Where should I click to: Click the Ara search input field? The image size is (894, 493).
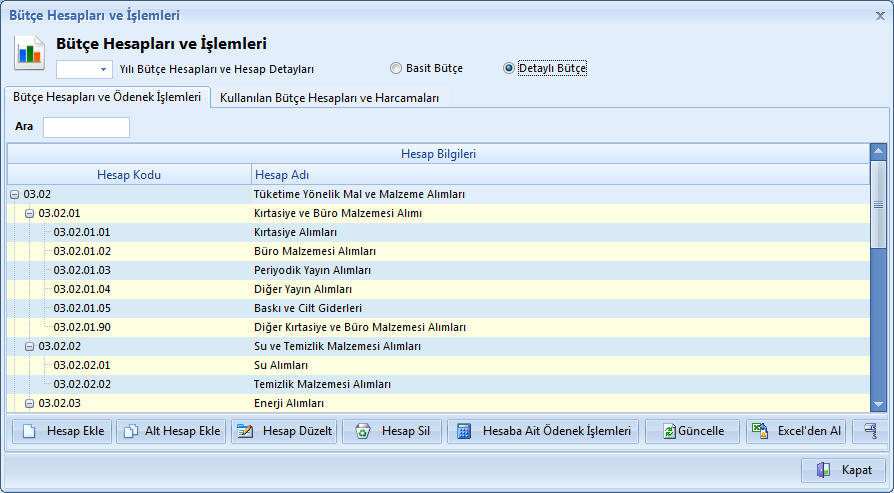click(x=86, y=127)
